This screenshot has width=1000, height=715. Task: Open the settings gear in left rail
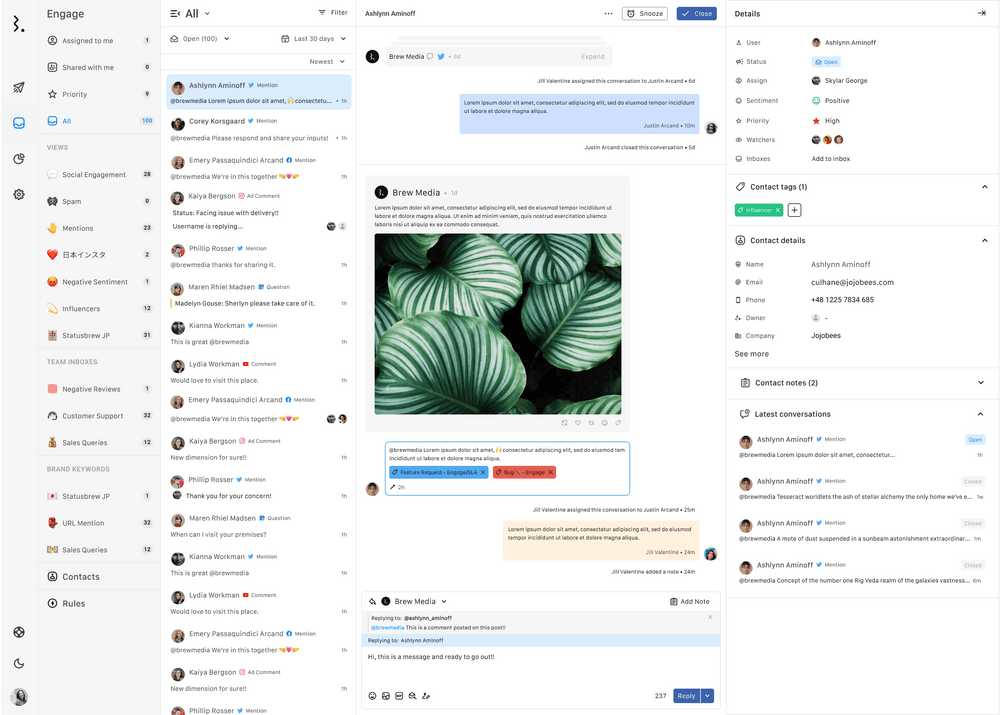[19, 194]
